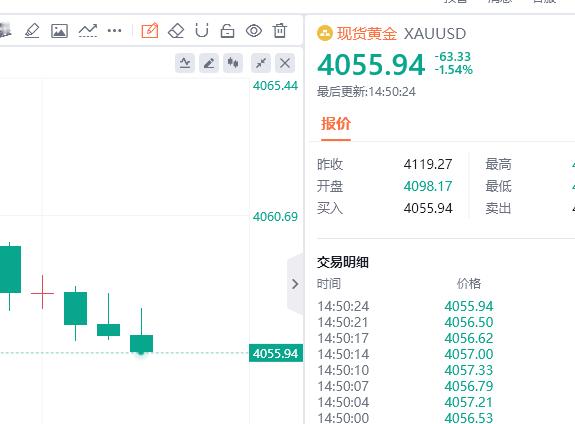Screen dimensions: 575x424
Task: Activate the red note edit tool
Action: tap(150, 30)
